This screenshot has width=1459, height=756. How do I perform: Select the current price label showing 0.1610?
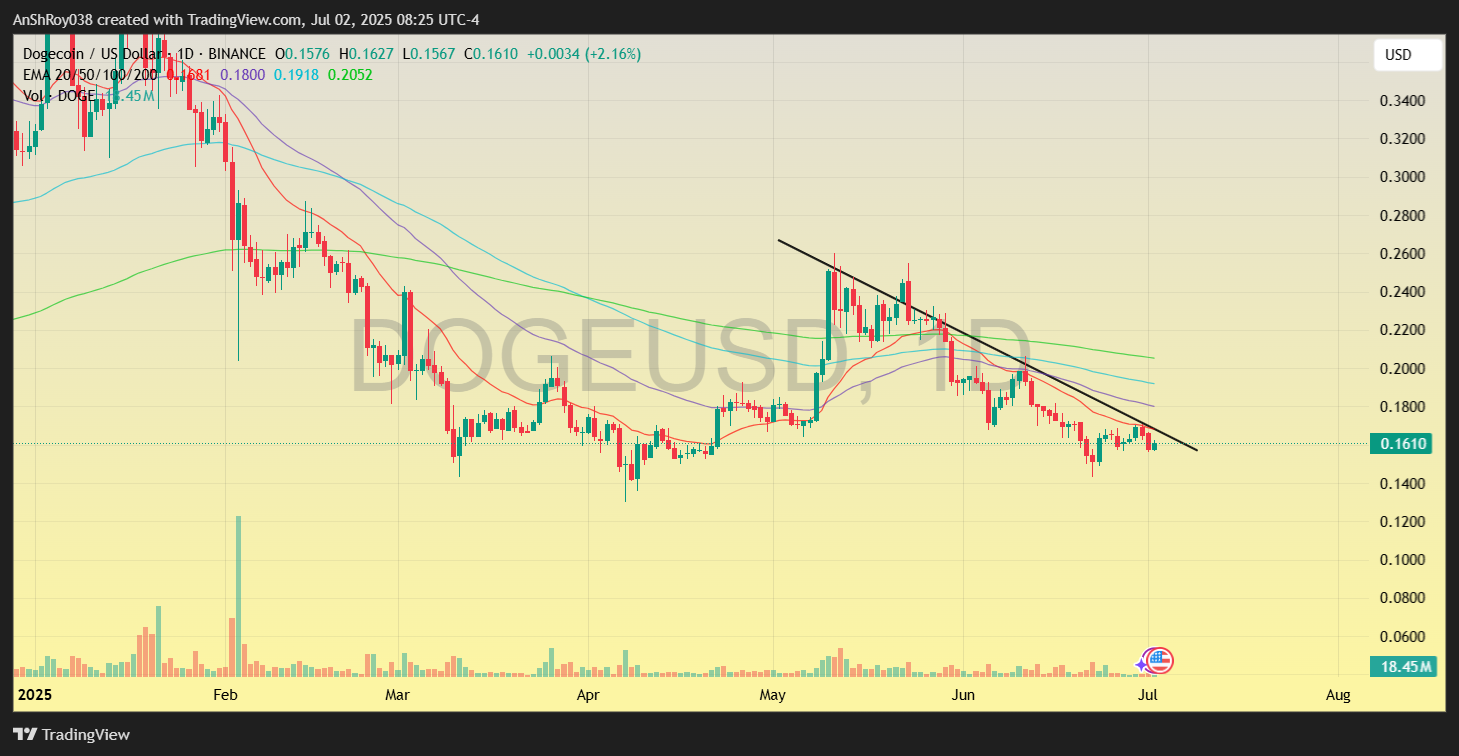tap(1403, 443)
